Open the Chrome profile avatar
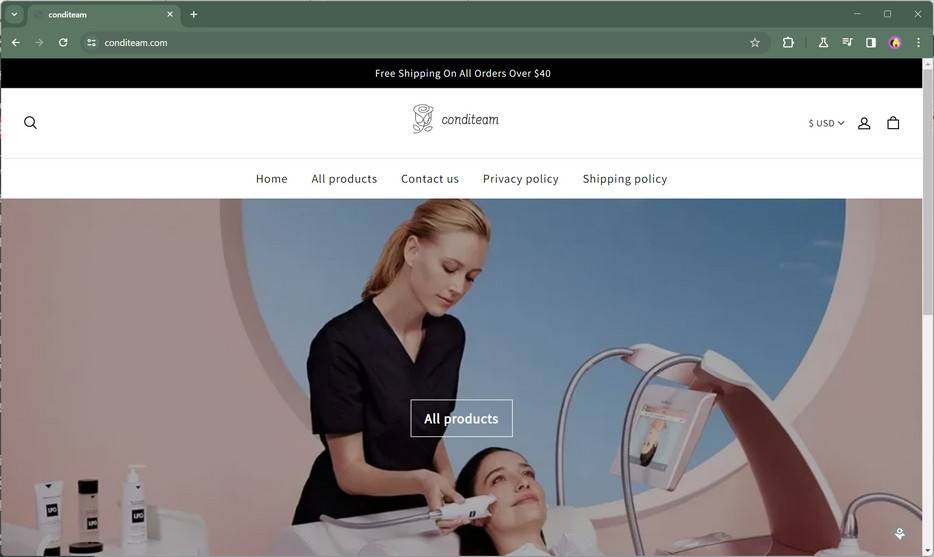Screen dimensions: 934x557 (895, 42)
